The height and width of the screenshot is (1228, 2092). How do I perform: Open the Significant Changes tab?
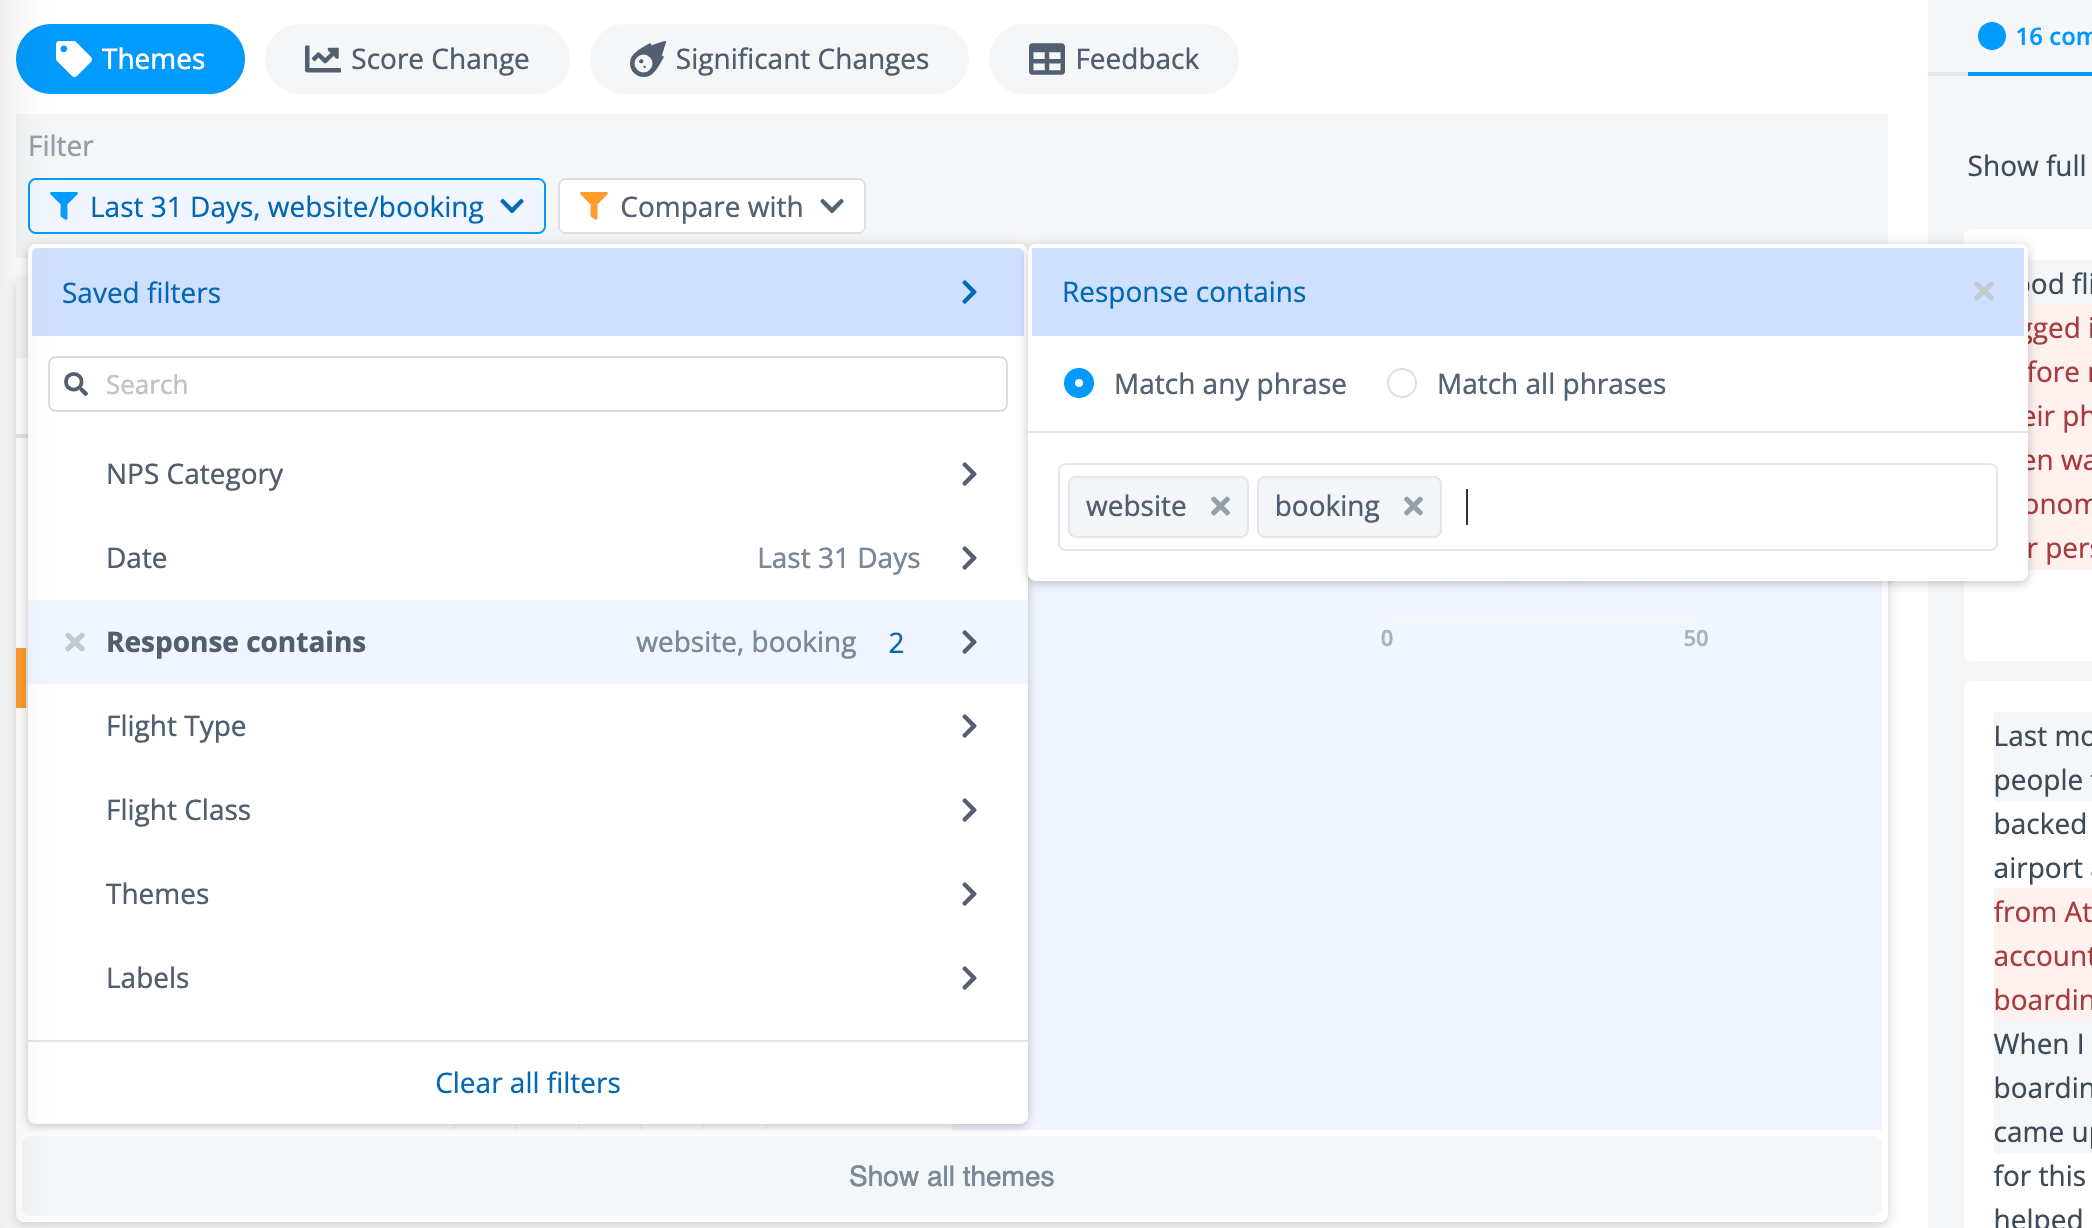click(x=779, y=59)
